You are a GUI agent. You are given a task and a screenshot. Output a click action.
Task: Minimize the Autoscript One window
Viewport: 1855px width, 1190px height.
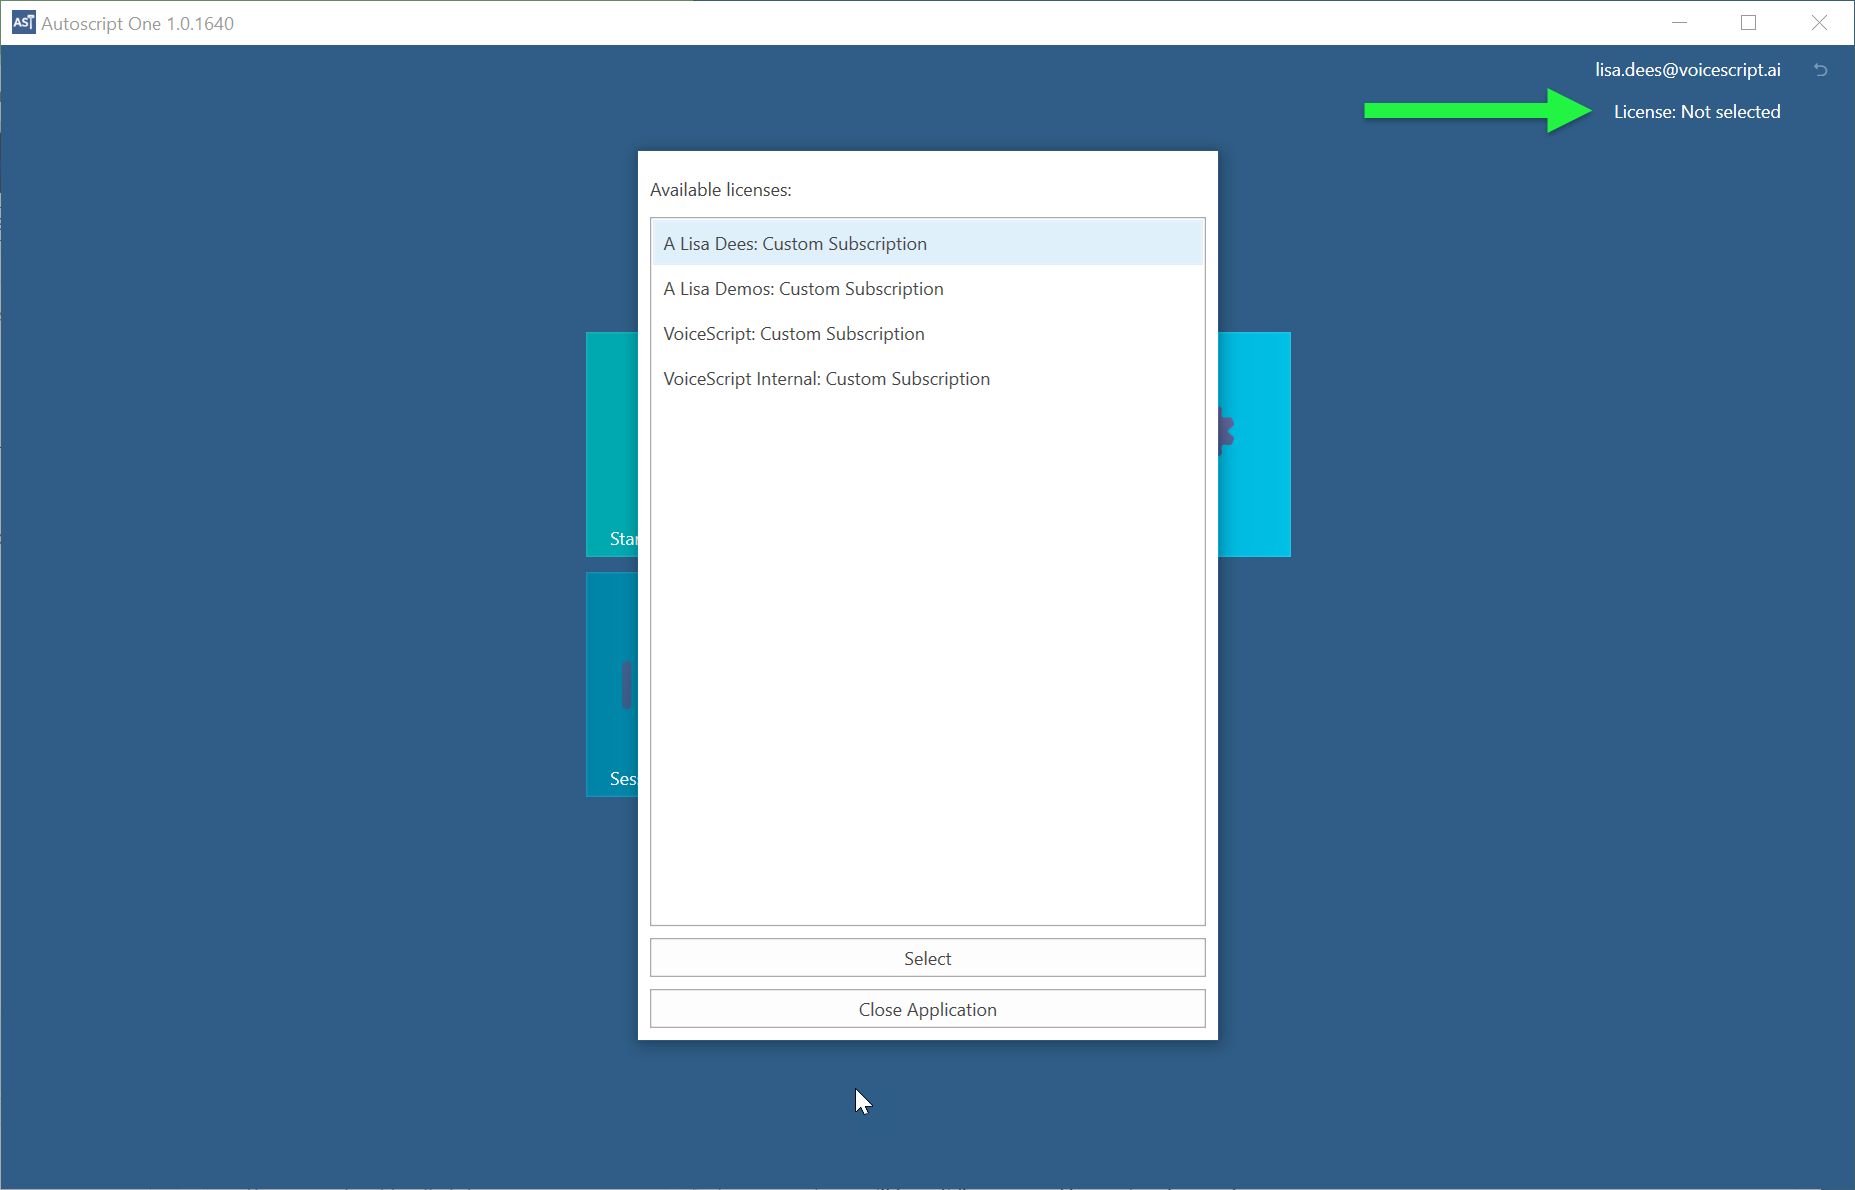[1679, 23]
